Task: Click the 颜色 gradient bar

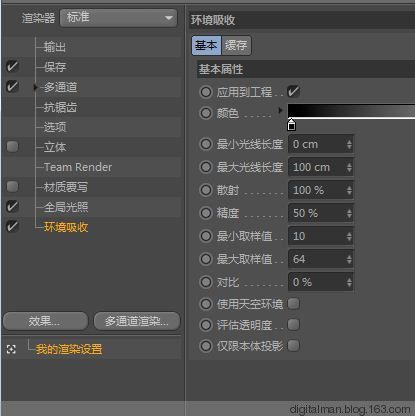Action: 351,111
